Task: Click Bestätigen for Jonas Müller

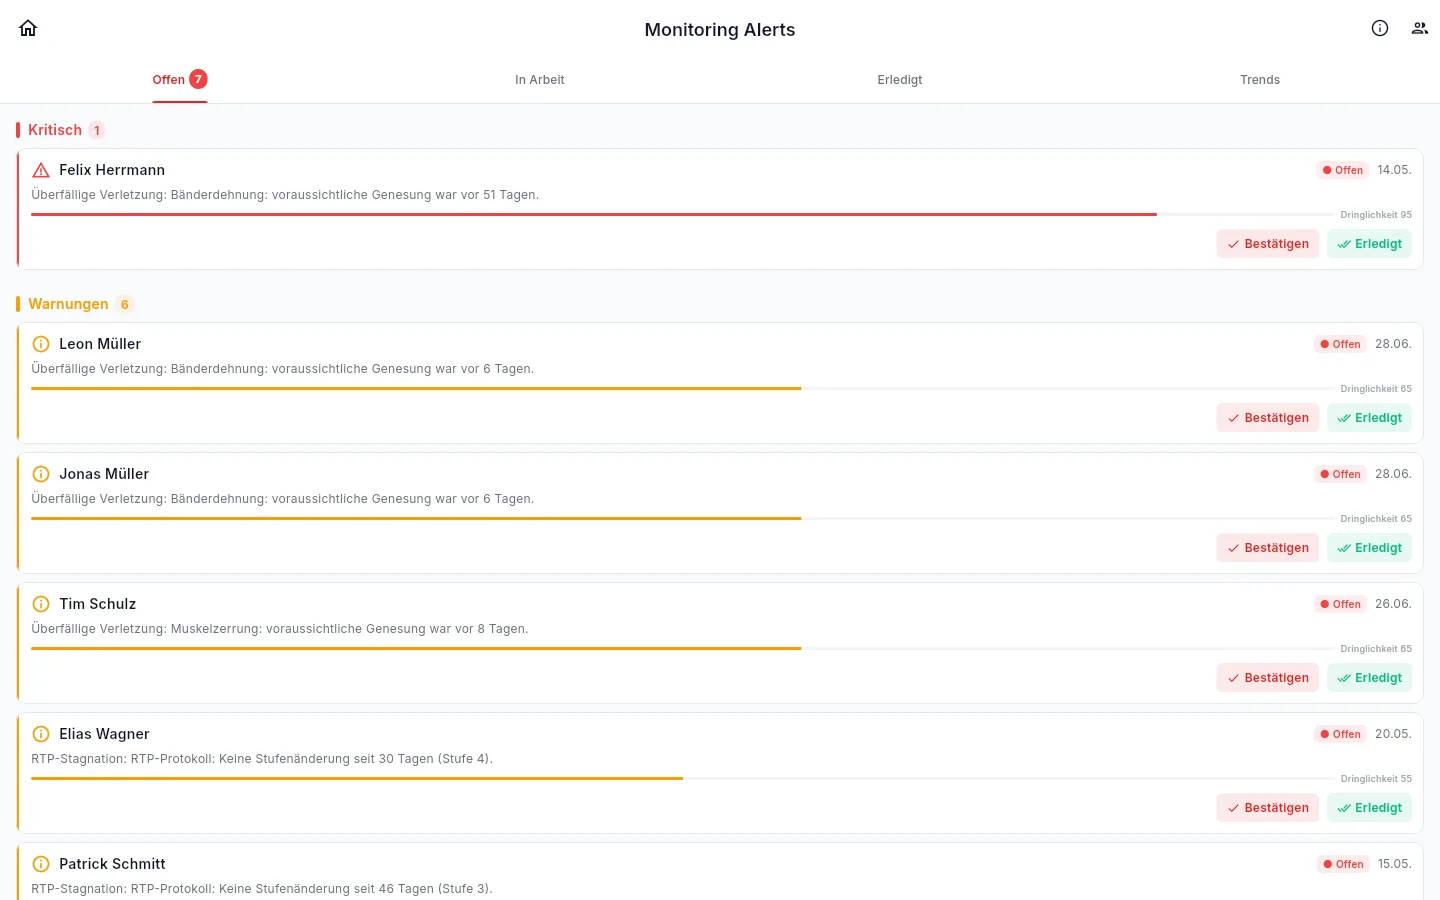Action: (x=1268, y=548)
